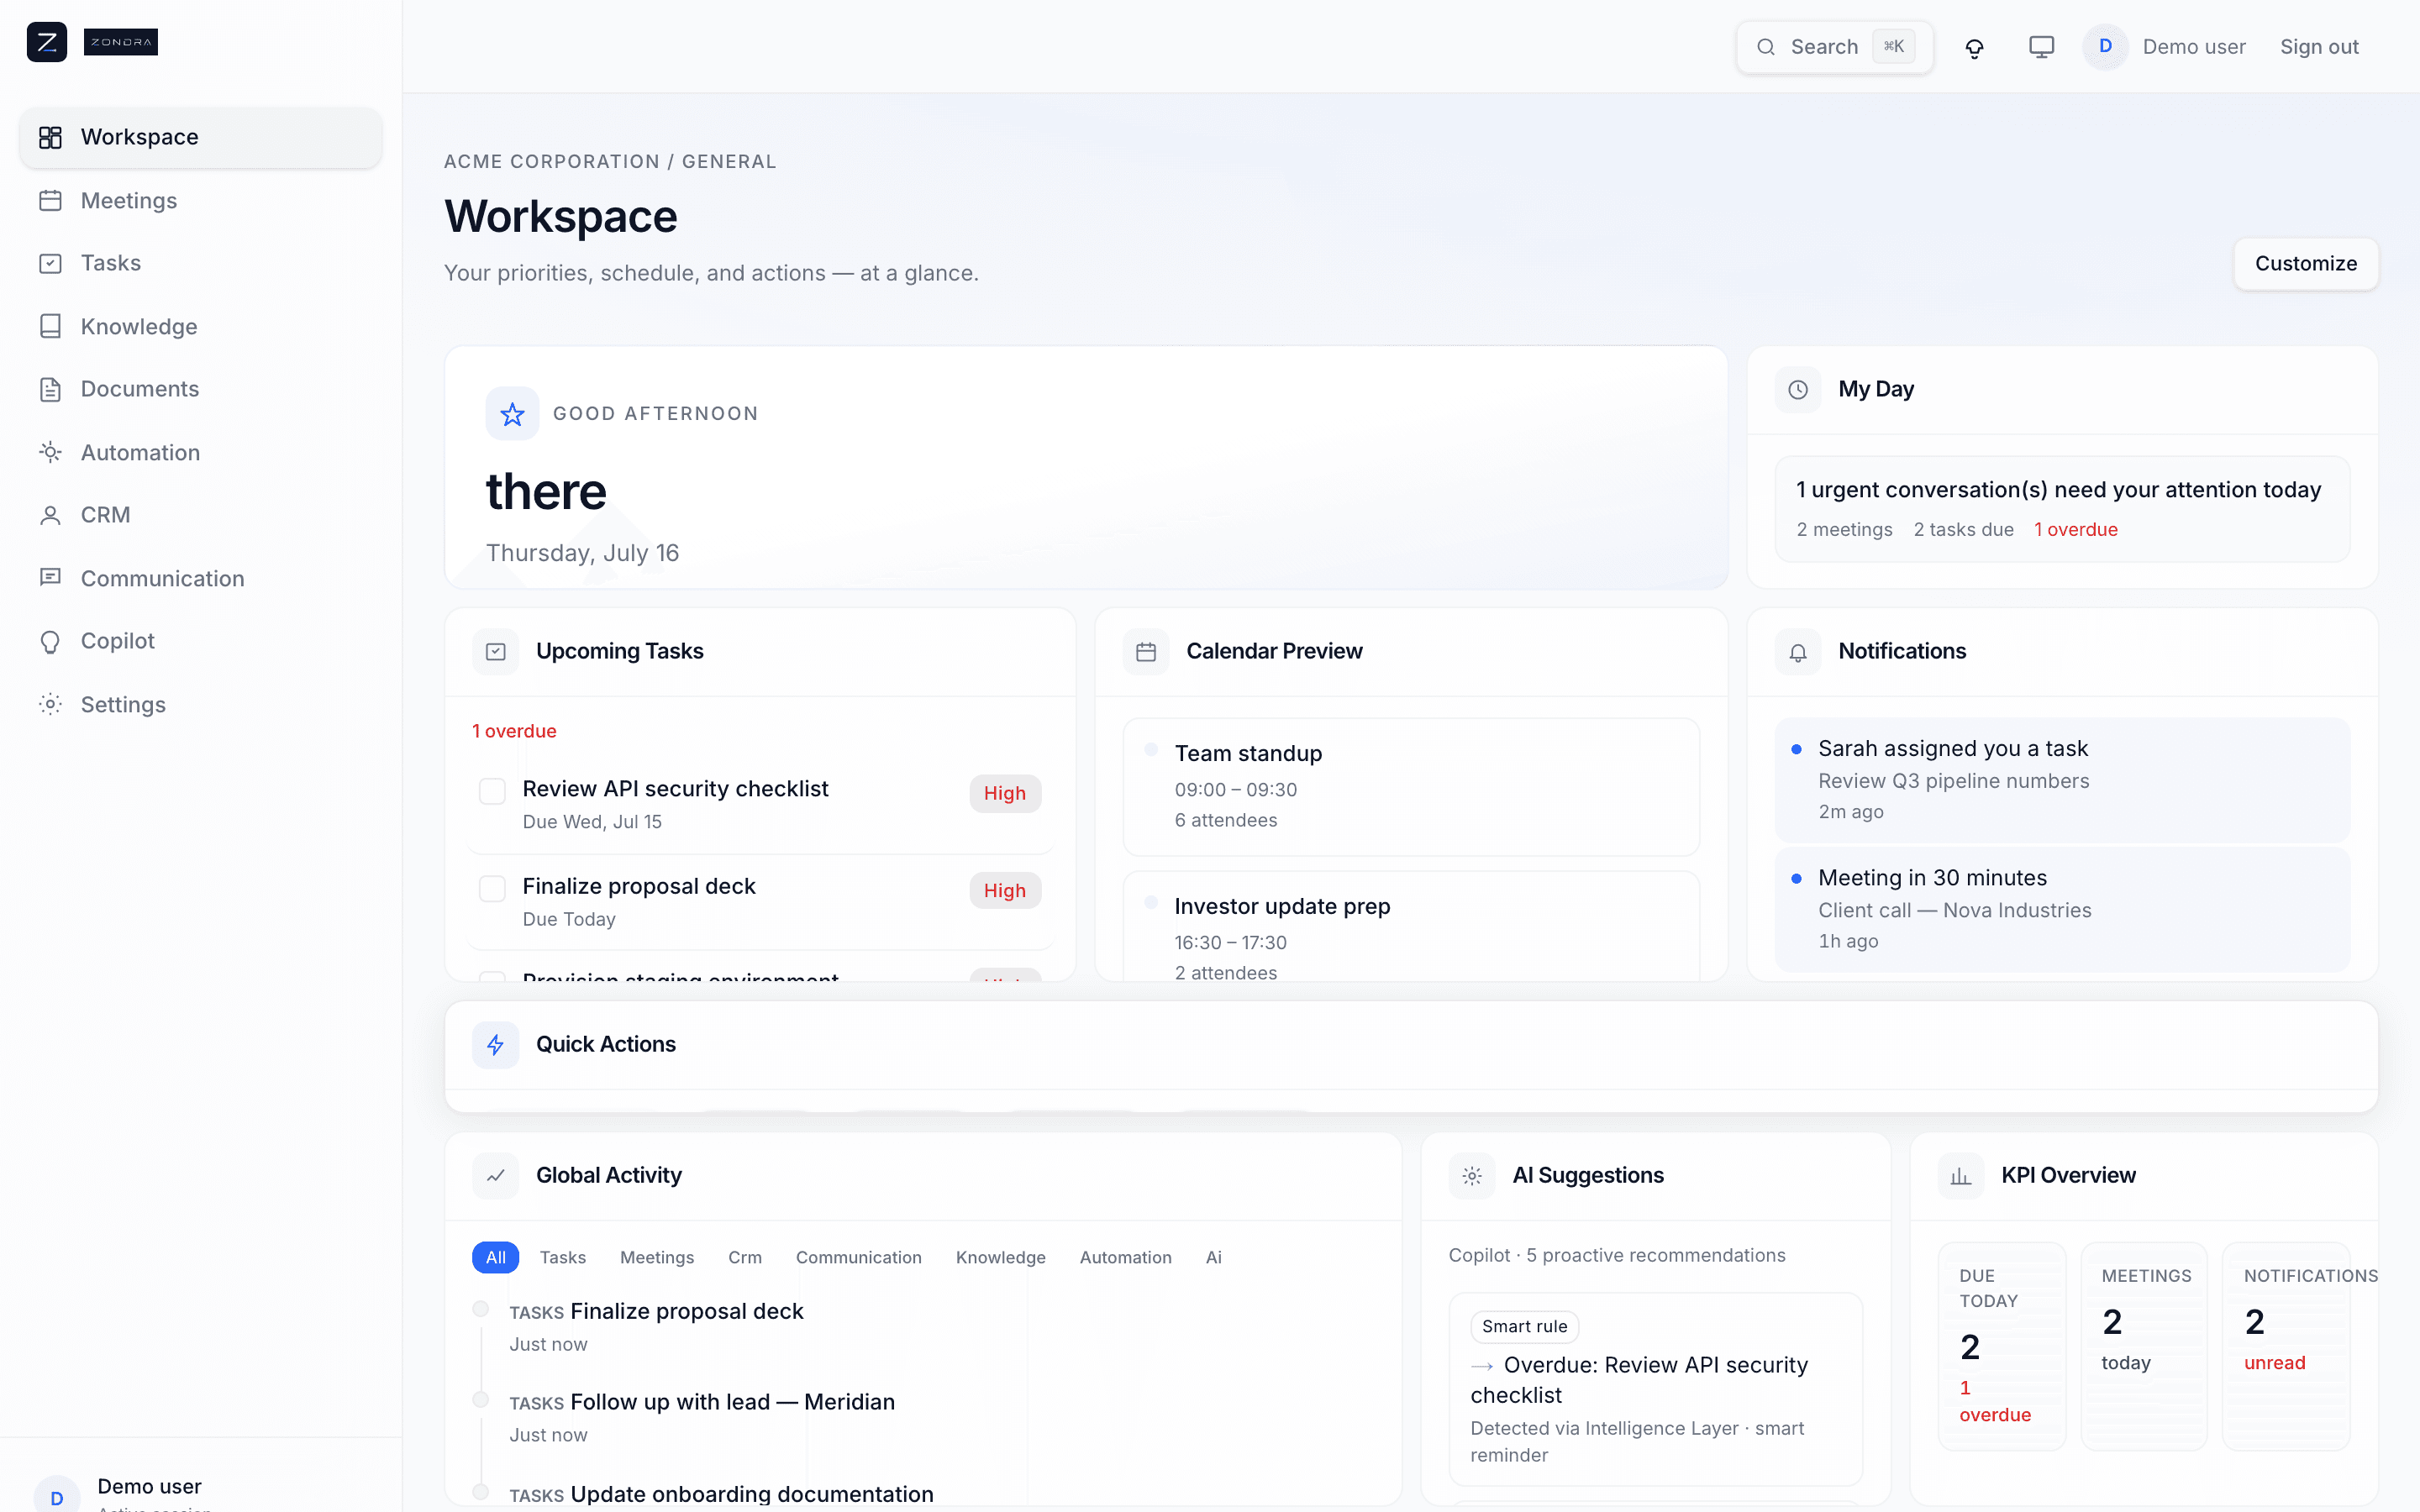Image resolution: width=2420 pixels, height=1512 pixels.
Task: Filter Global Activity by Communication
Action: 859,1257
